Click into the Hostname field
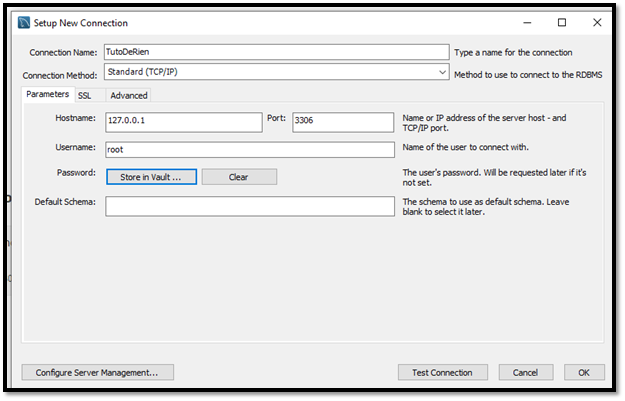Screen dimensions: 625x401 (184, 122)
